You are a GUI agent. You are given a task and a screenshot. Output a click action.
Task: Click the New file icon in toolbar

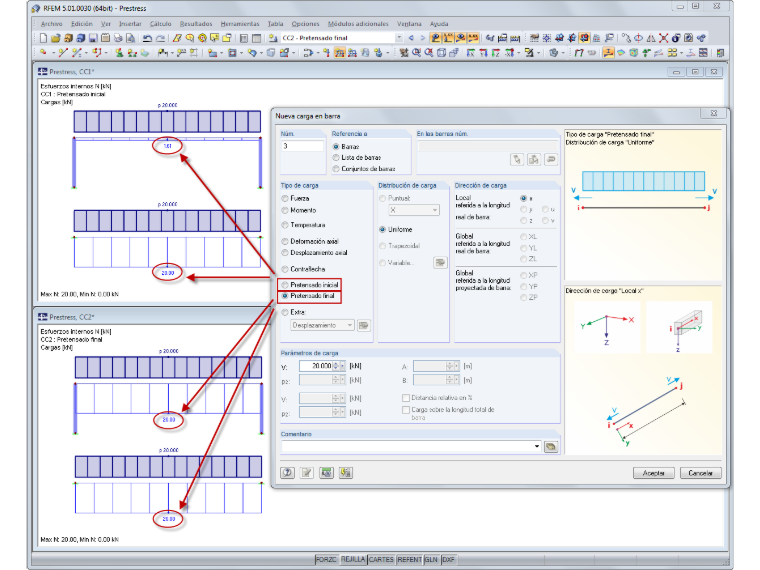(x=44, y=38)
